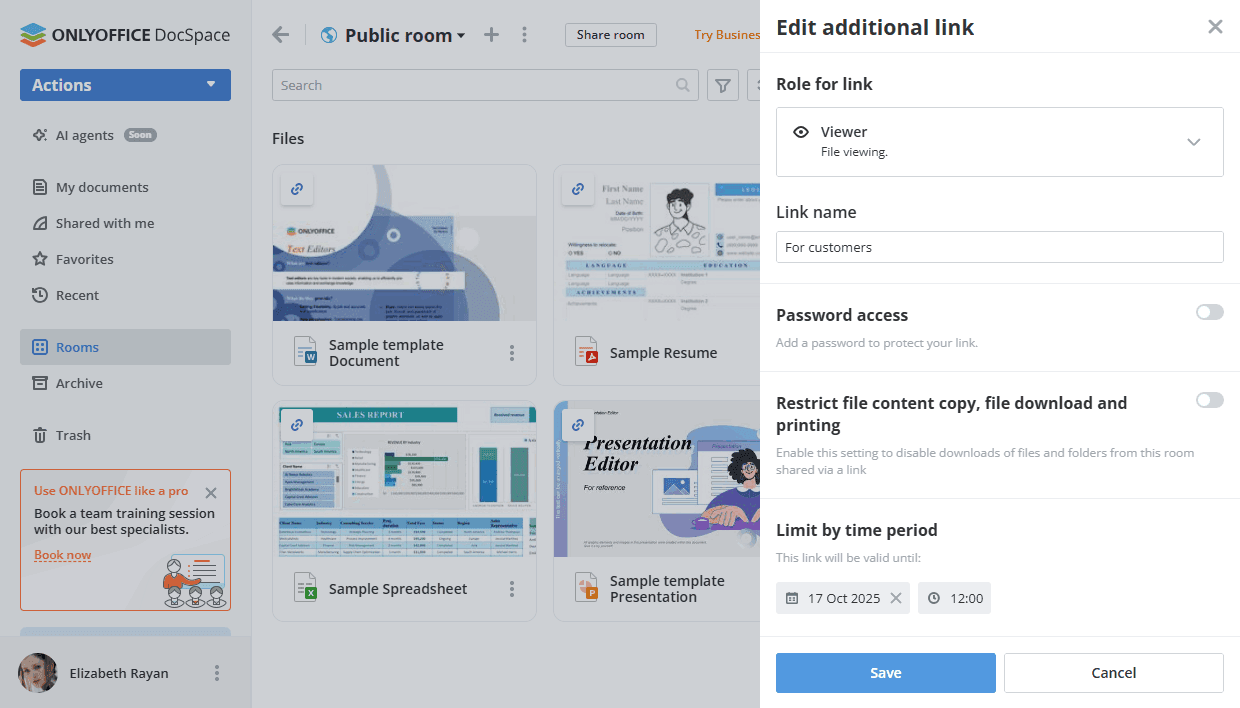Click the Link name input field
The height and width of the screenshot is (708, 1240).
tap(999, 247)
